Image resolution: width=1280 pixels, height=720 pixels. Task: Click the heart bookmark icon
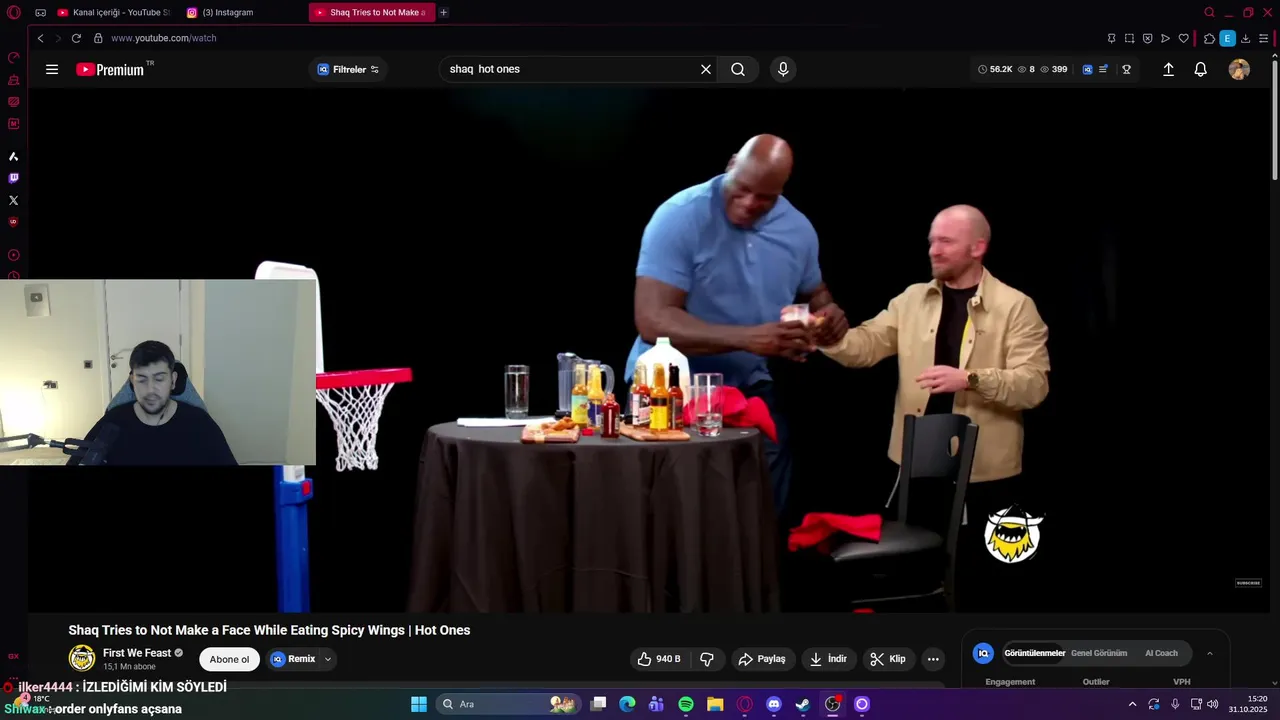1183,38
